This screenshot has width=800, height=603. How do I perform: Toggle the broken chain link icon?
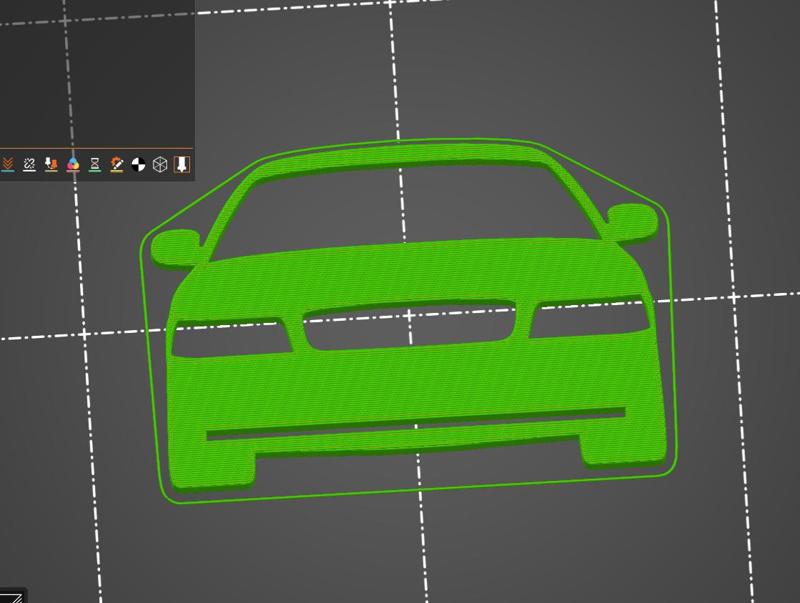tap(30, 164)
